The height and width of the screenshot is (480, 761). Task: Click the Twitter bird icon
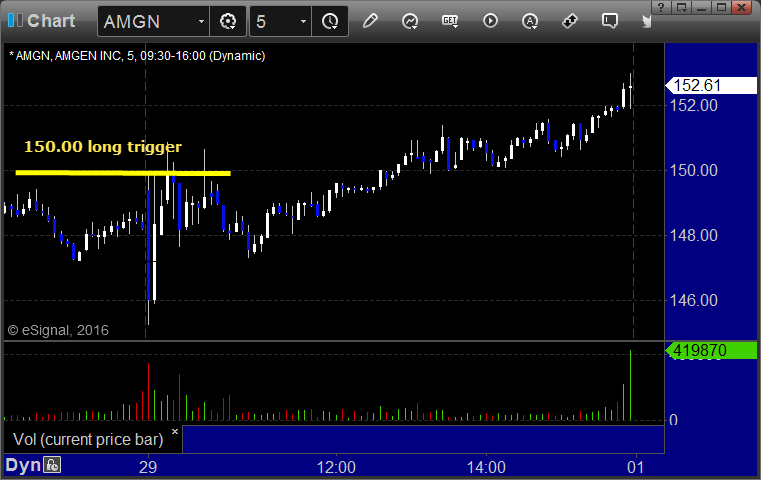pos(646,21)
